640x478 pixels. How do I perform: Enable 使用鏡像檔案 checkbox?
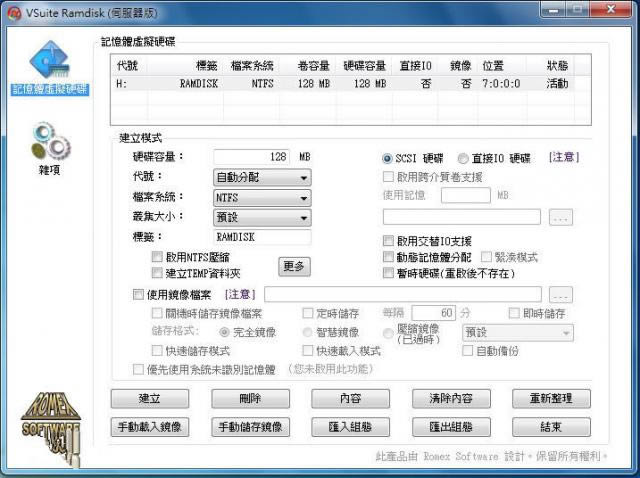[138, 294]
